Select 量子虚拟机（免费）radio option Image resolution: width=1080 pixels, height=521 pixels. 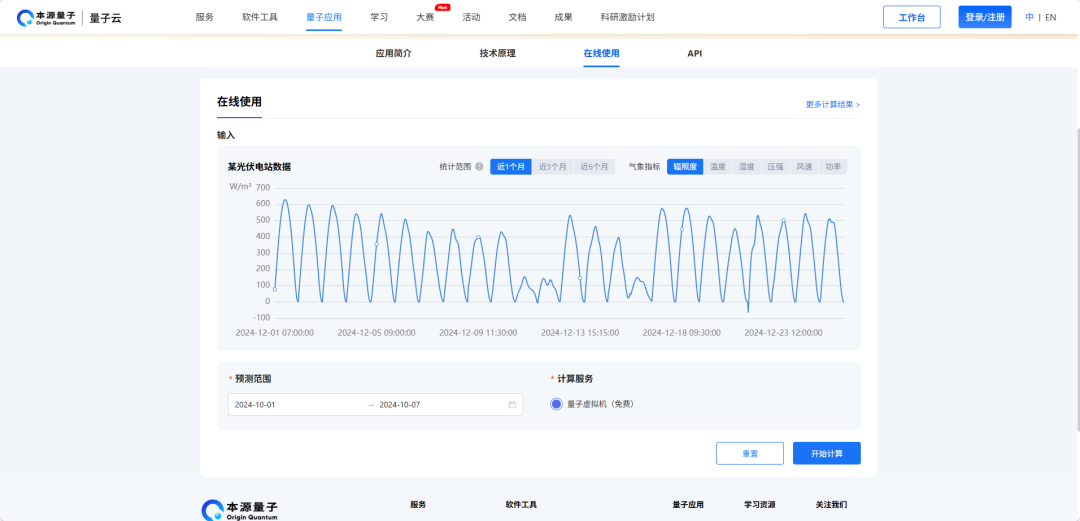pyautogui.click(x=557, y=404)
